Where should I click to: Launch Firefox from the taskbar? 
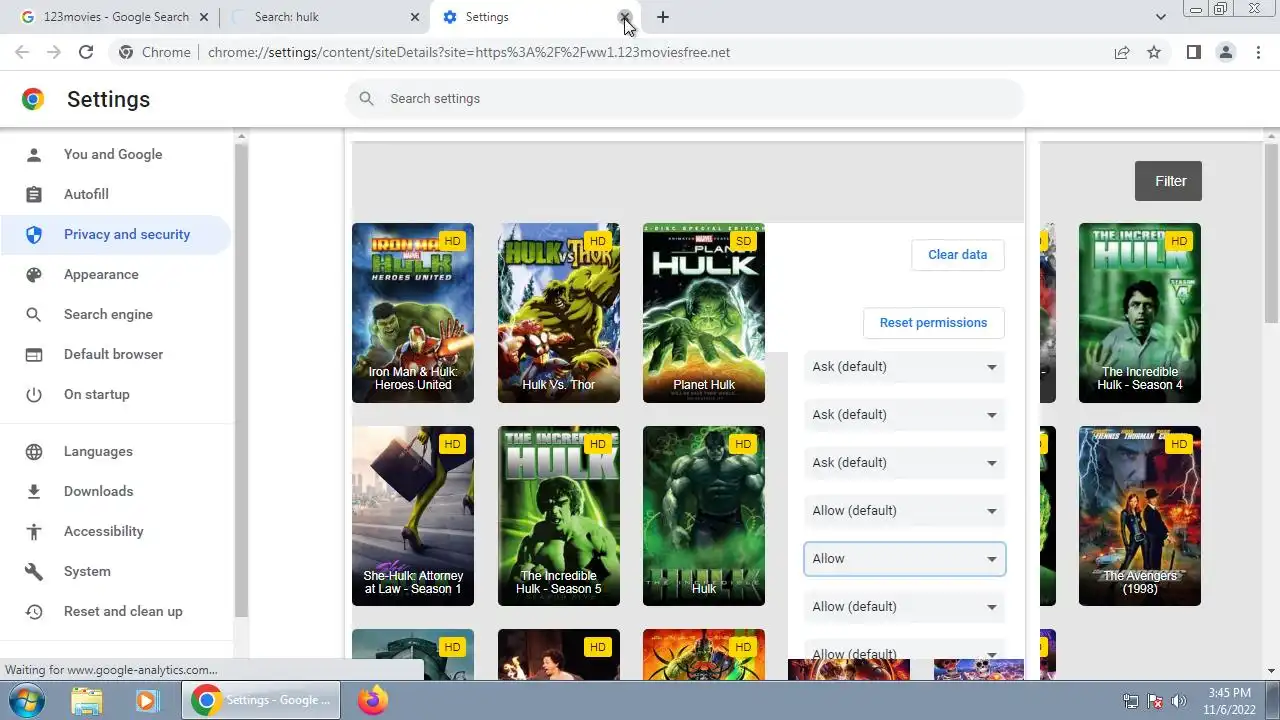372,700
